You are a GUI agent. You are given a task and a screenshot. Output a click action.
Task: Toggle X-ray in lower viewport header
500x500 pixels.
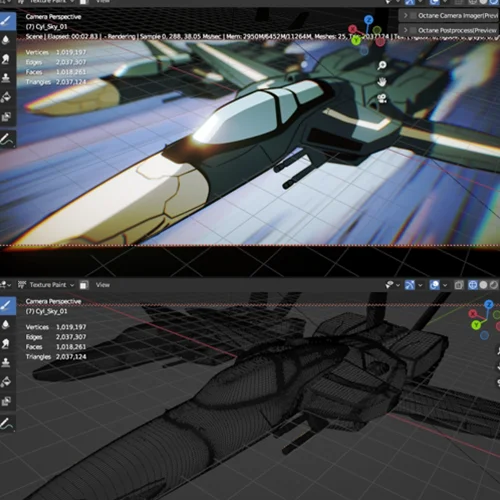tap(459, 285)
